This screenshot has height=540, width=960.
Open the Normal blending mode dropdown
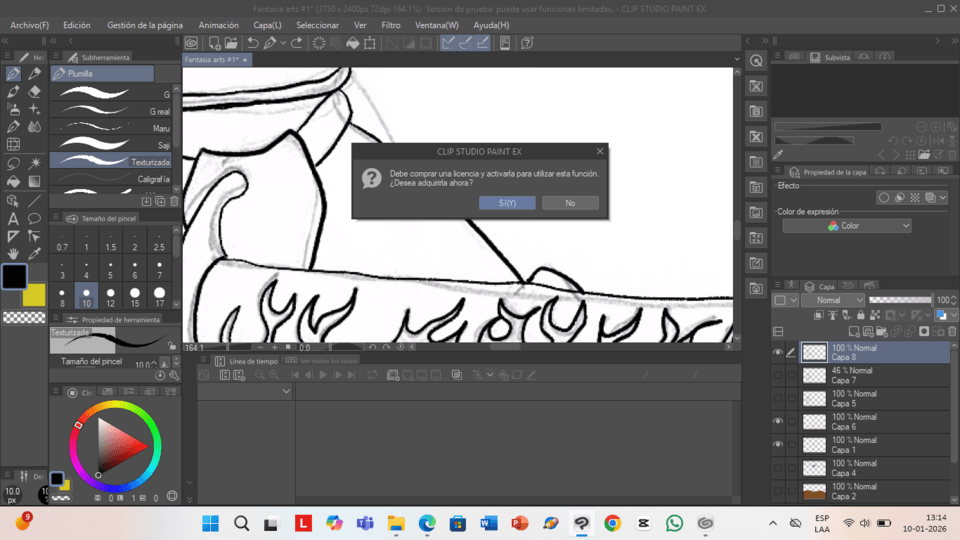[833, 300]
